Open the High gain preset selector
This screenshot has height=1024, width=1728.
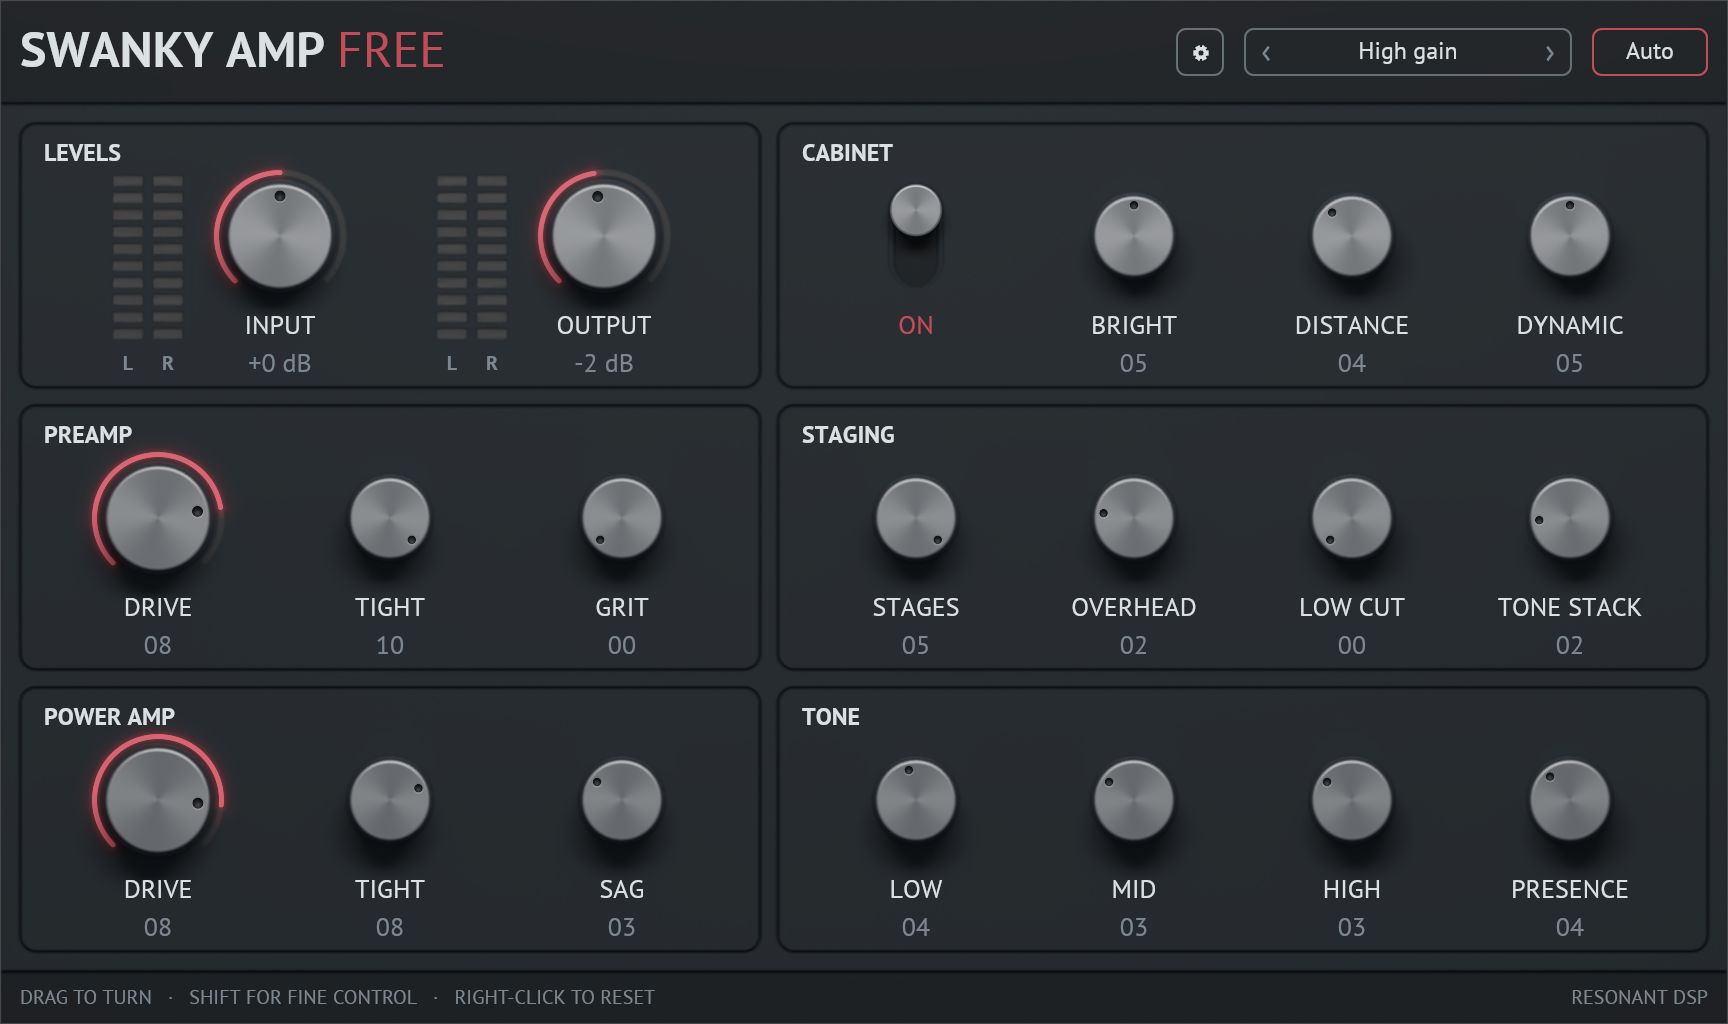pyautogui.click(x=1407, y=52)
